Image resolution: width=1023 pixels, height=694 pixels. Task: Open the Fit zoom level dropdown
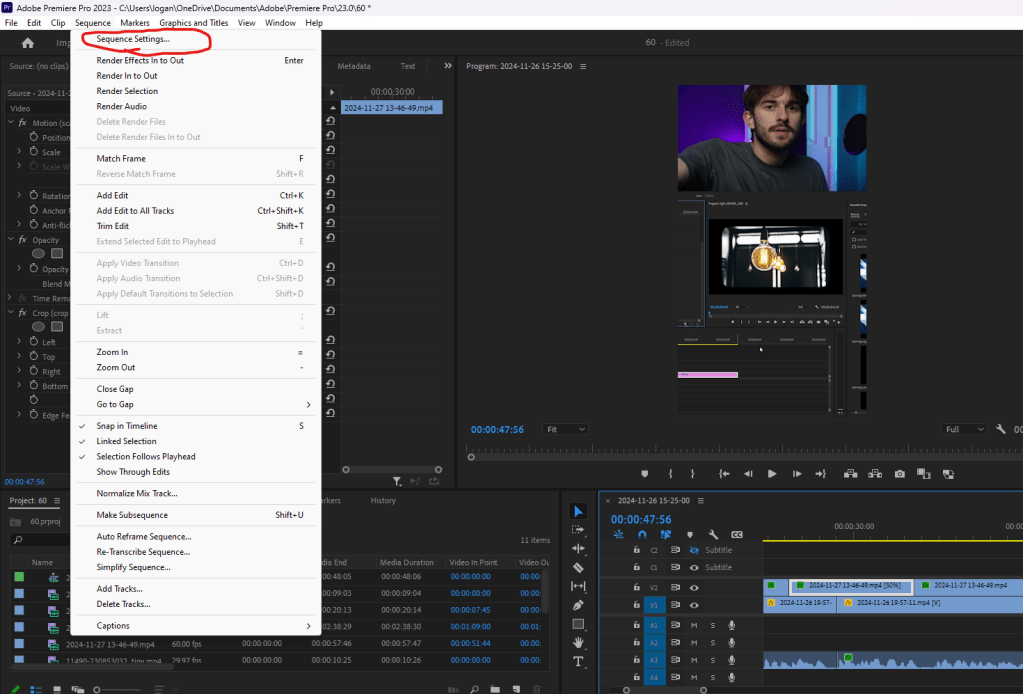(x=567, y=429)
